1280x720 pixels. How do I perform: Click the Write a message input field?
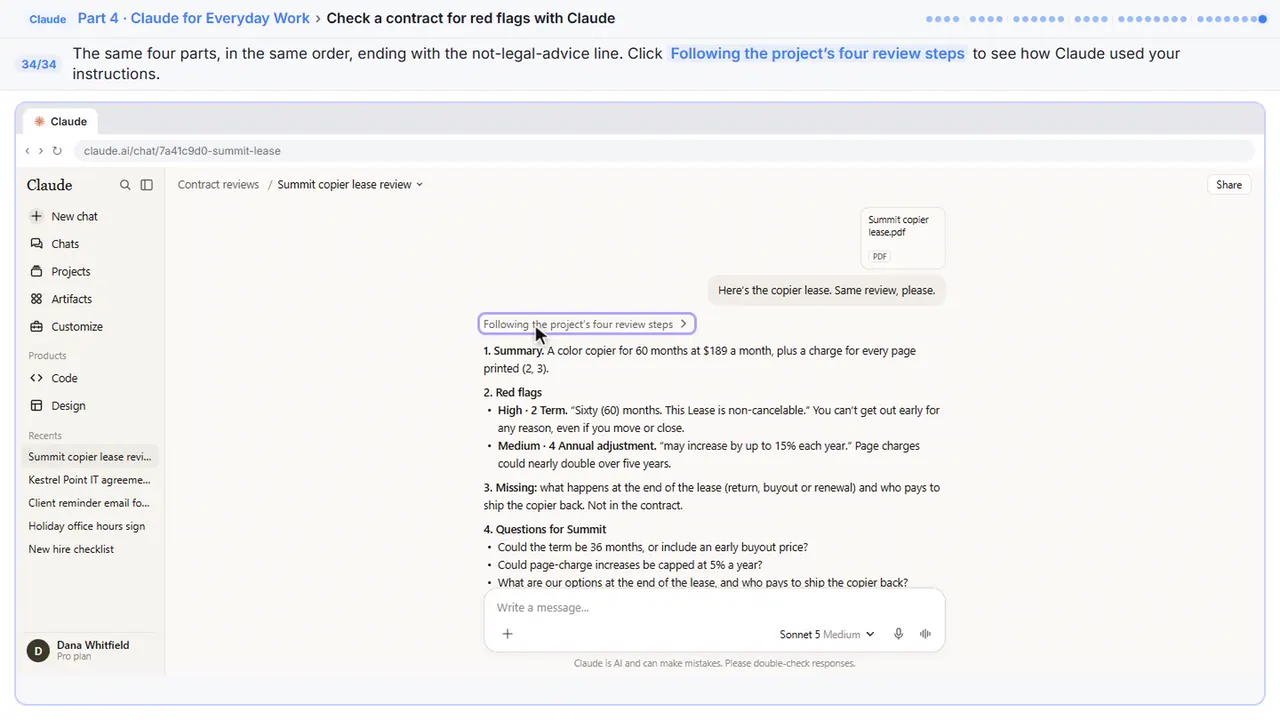tap(714, 608)
